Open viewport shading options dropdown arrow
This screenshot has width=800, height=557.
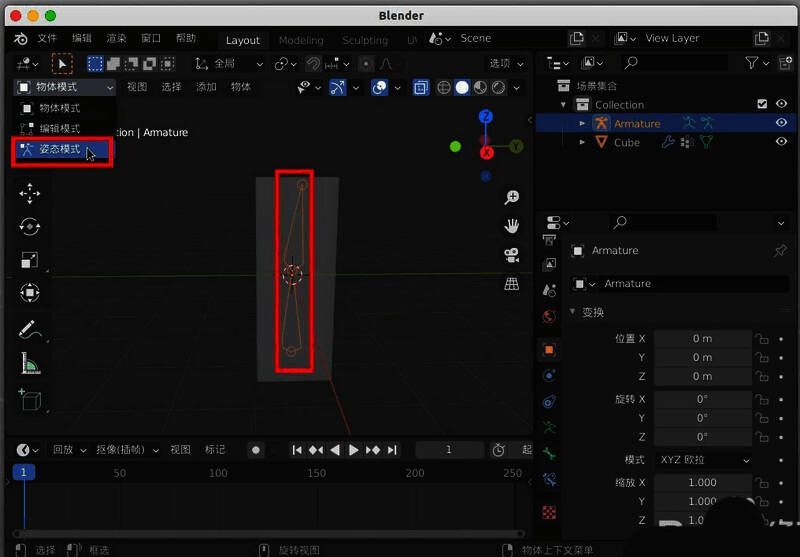point(516,88)
